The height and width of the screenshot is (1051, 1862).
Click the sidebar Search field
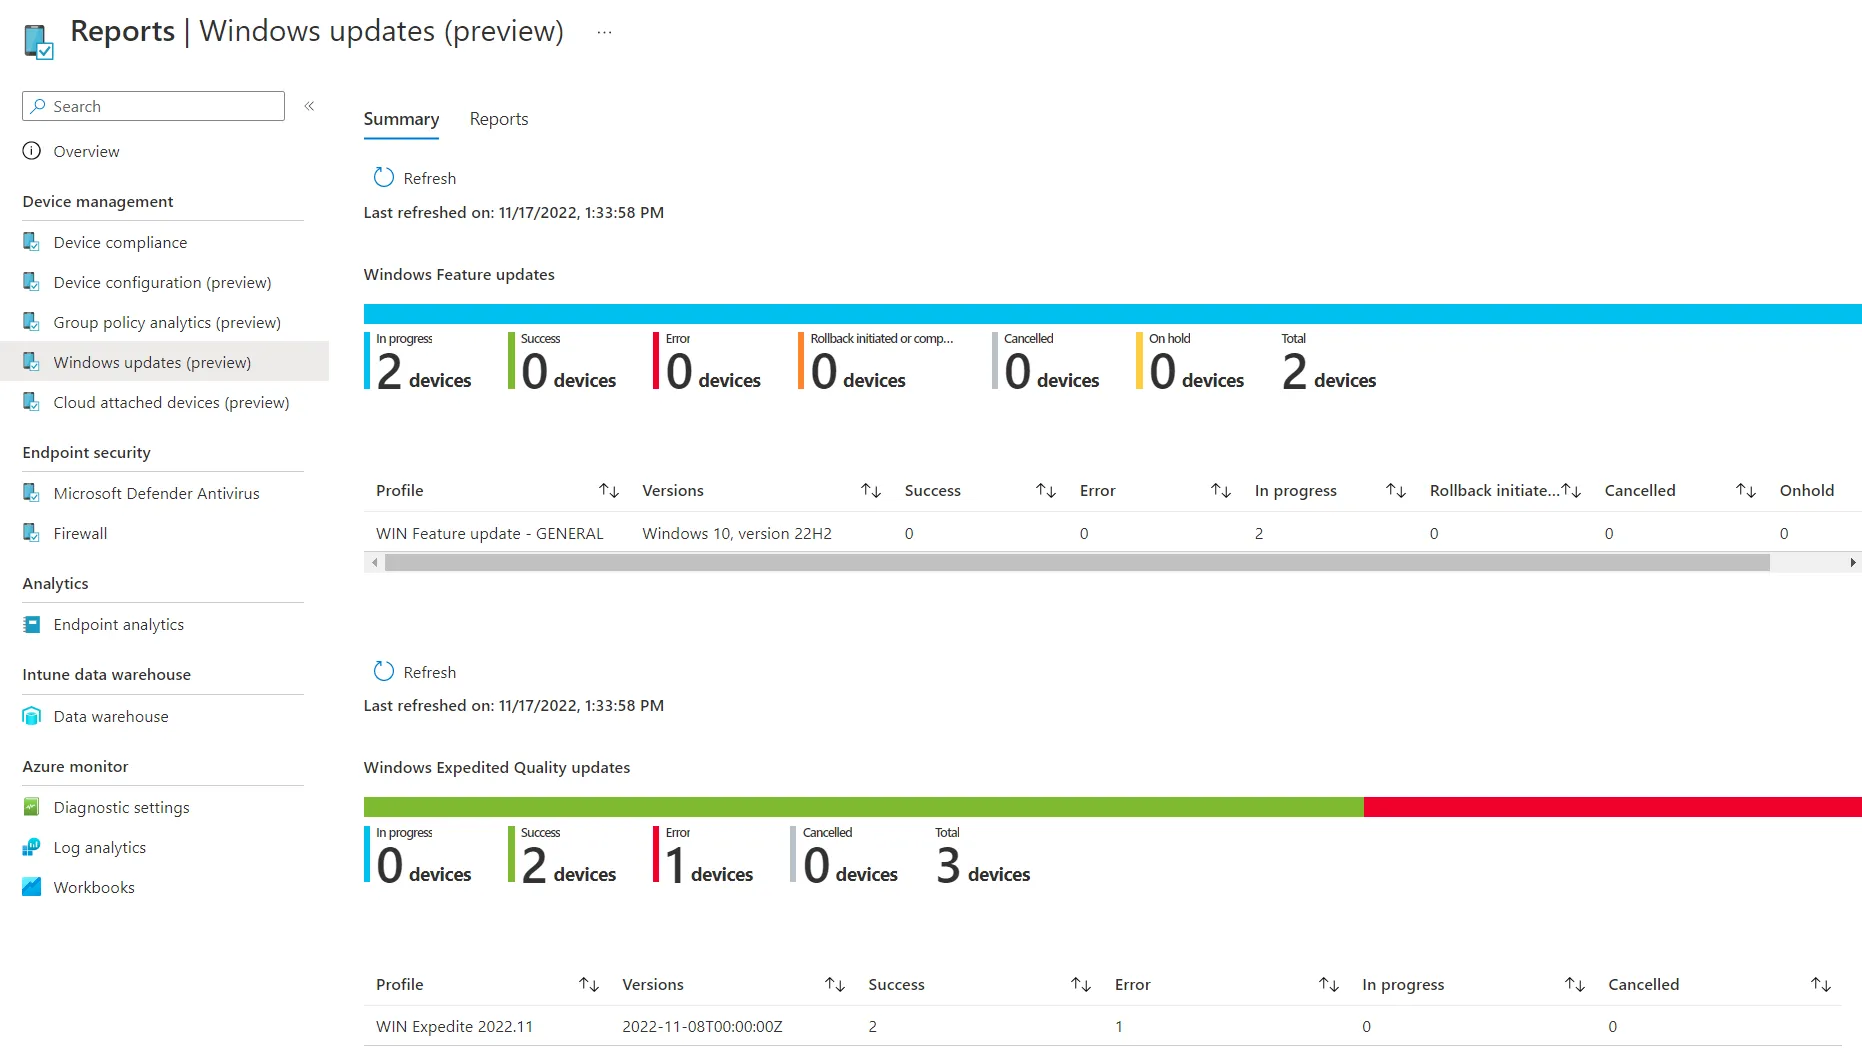[x=153, y=106]
